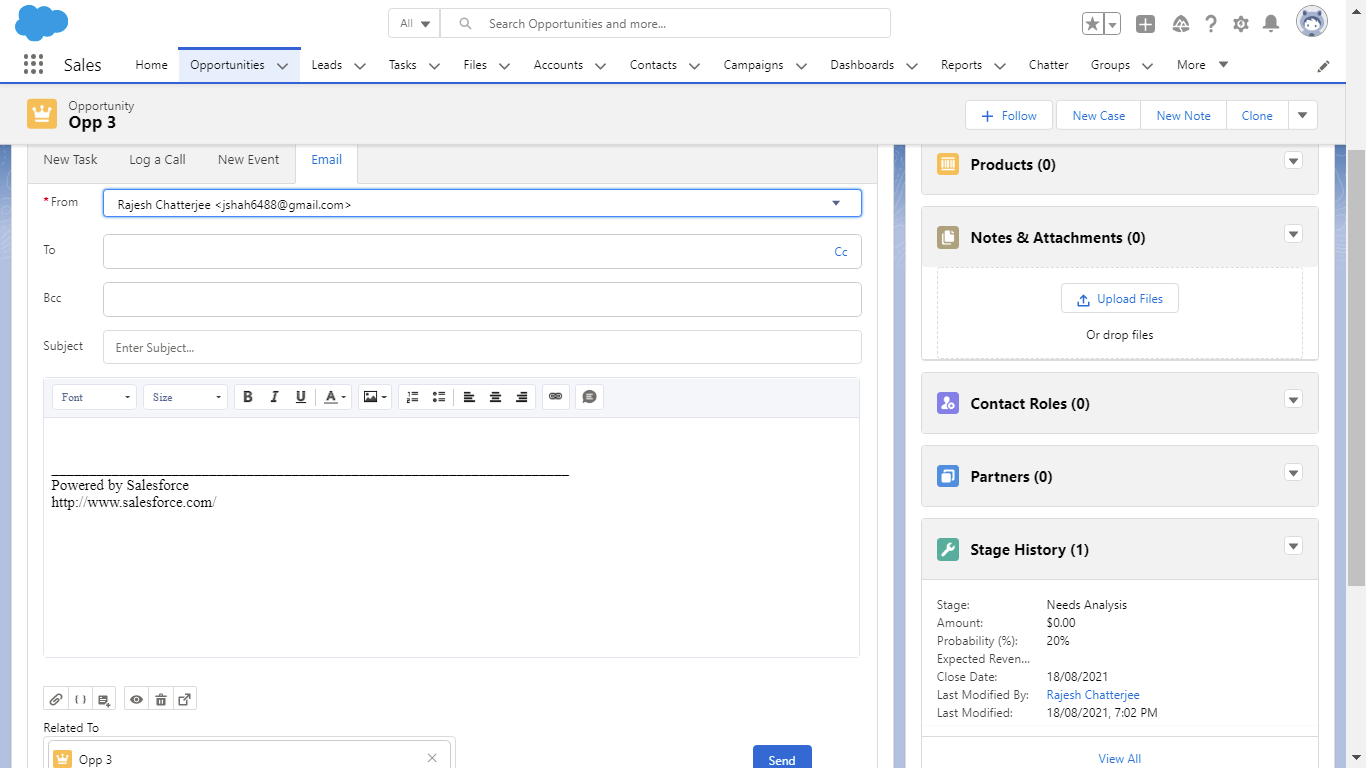Add this page to favorites star
This screenshot has height=768, width=1366.
pos(1093,24)
